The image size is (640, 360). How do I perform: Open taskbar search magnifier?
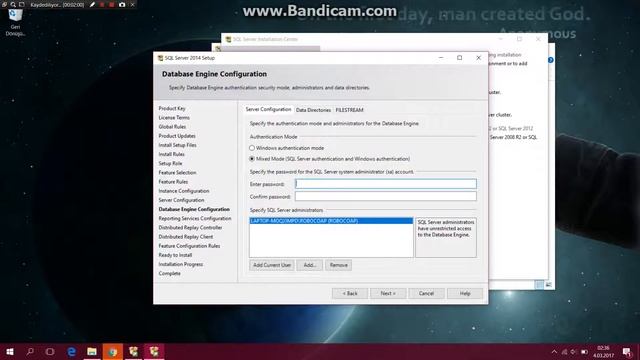pyautogui.click(x=30, y=351)
